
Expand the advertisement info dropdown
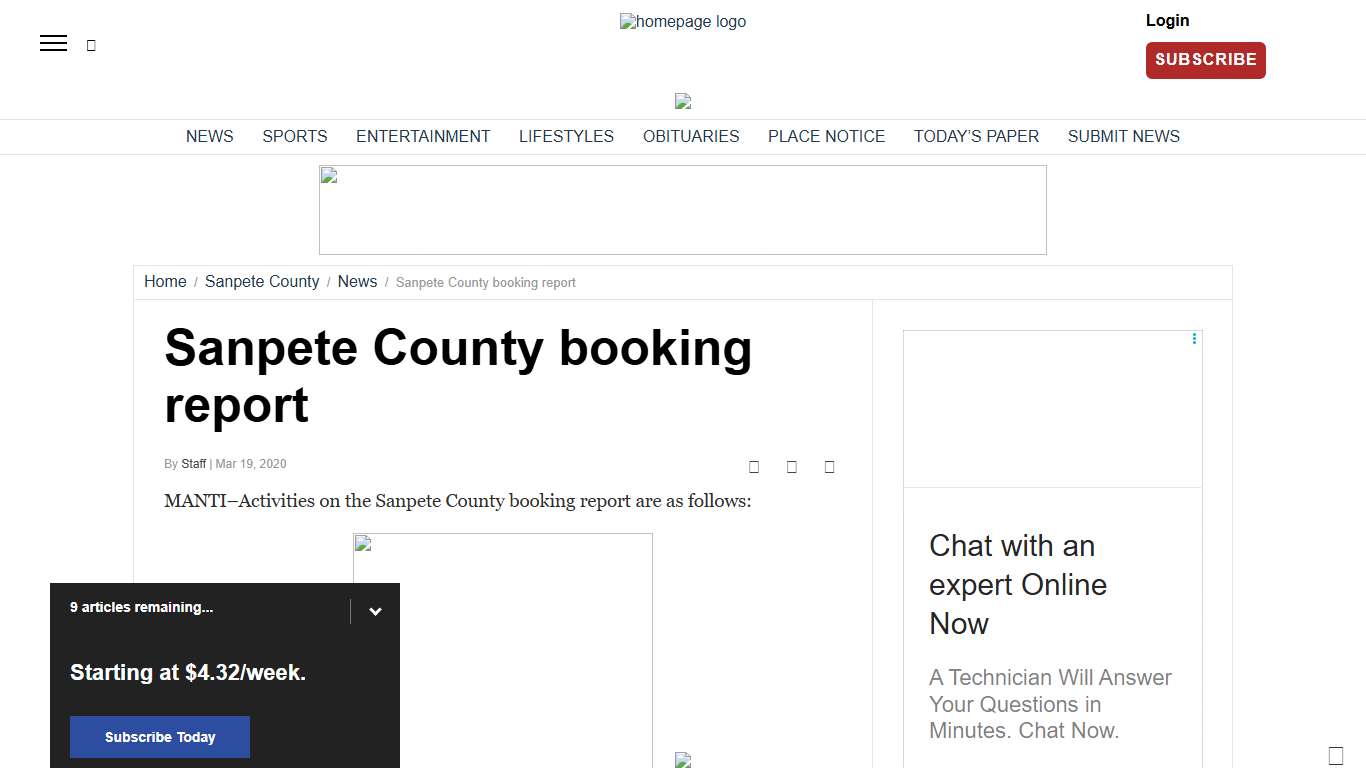coord(1193,338)
